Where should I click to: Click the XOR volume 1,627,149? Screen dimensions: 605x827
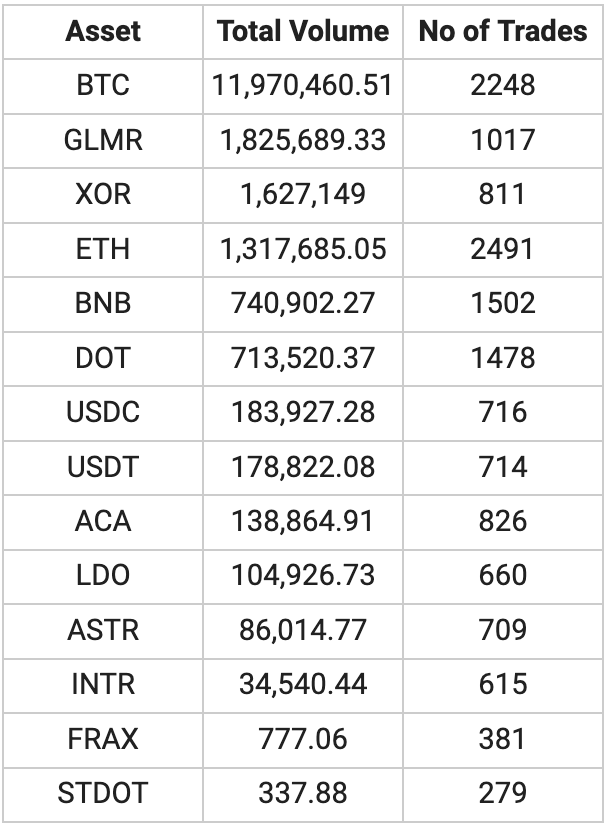pos(303,195)
